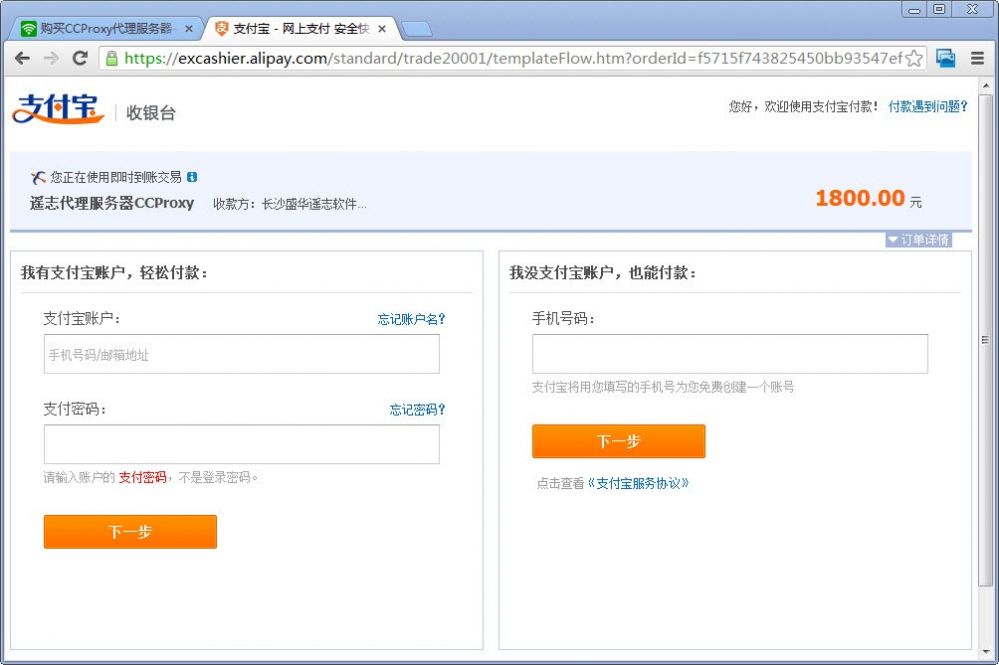Click the 忘记密码? link
The width and height of the screenshot is (999, 665).
click(417, 410)
